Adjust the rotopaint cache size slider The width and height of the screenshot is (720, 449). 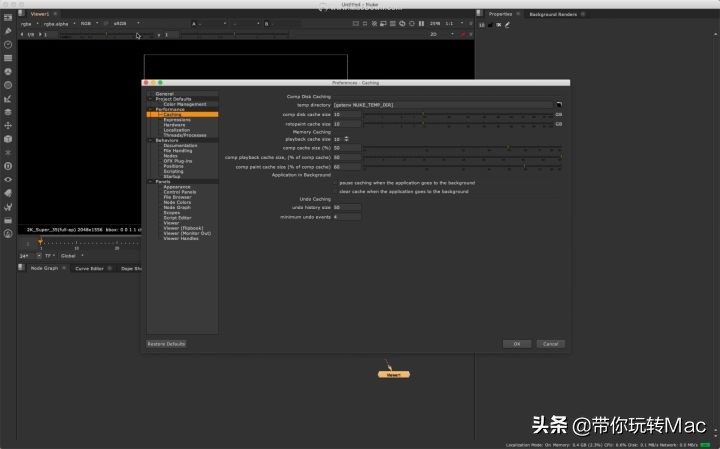pyautogui.click(x=459, y=124)
